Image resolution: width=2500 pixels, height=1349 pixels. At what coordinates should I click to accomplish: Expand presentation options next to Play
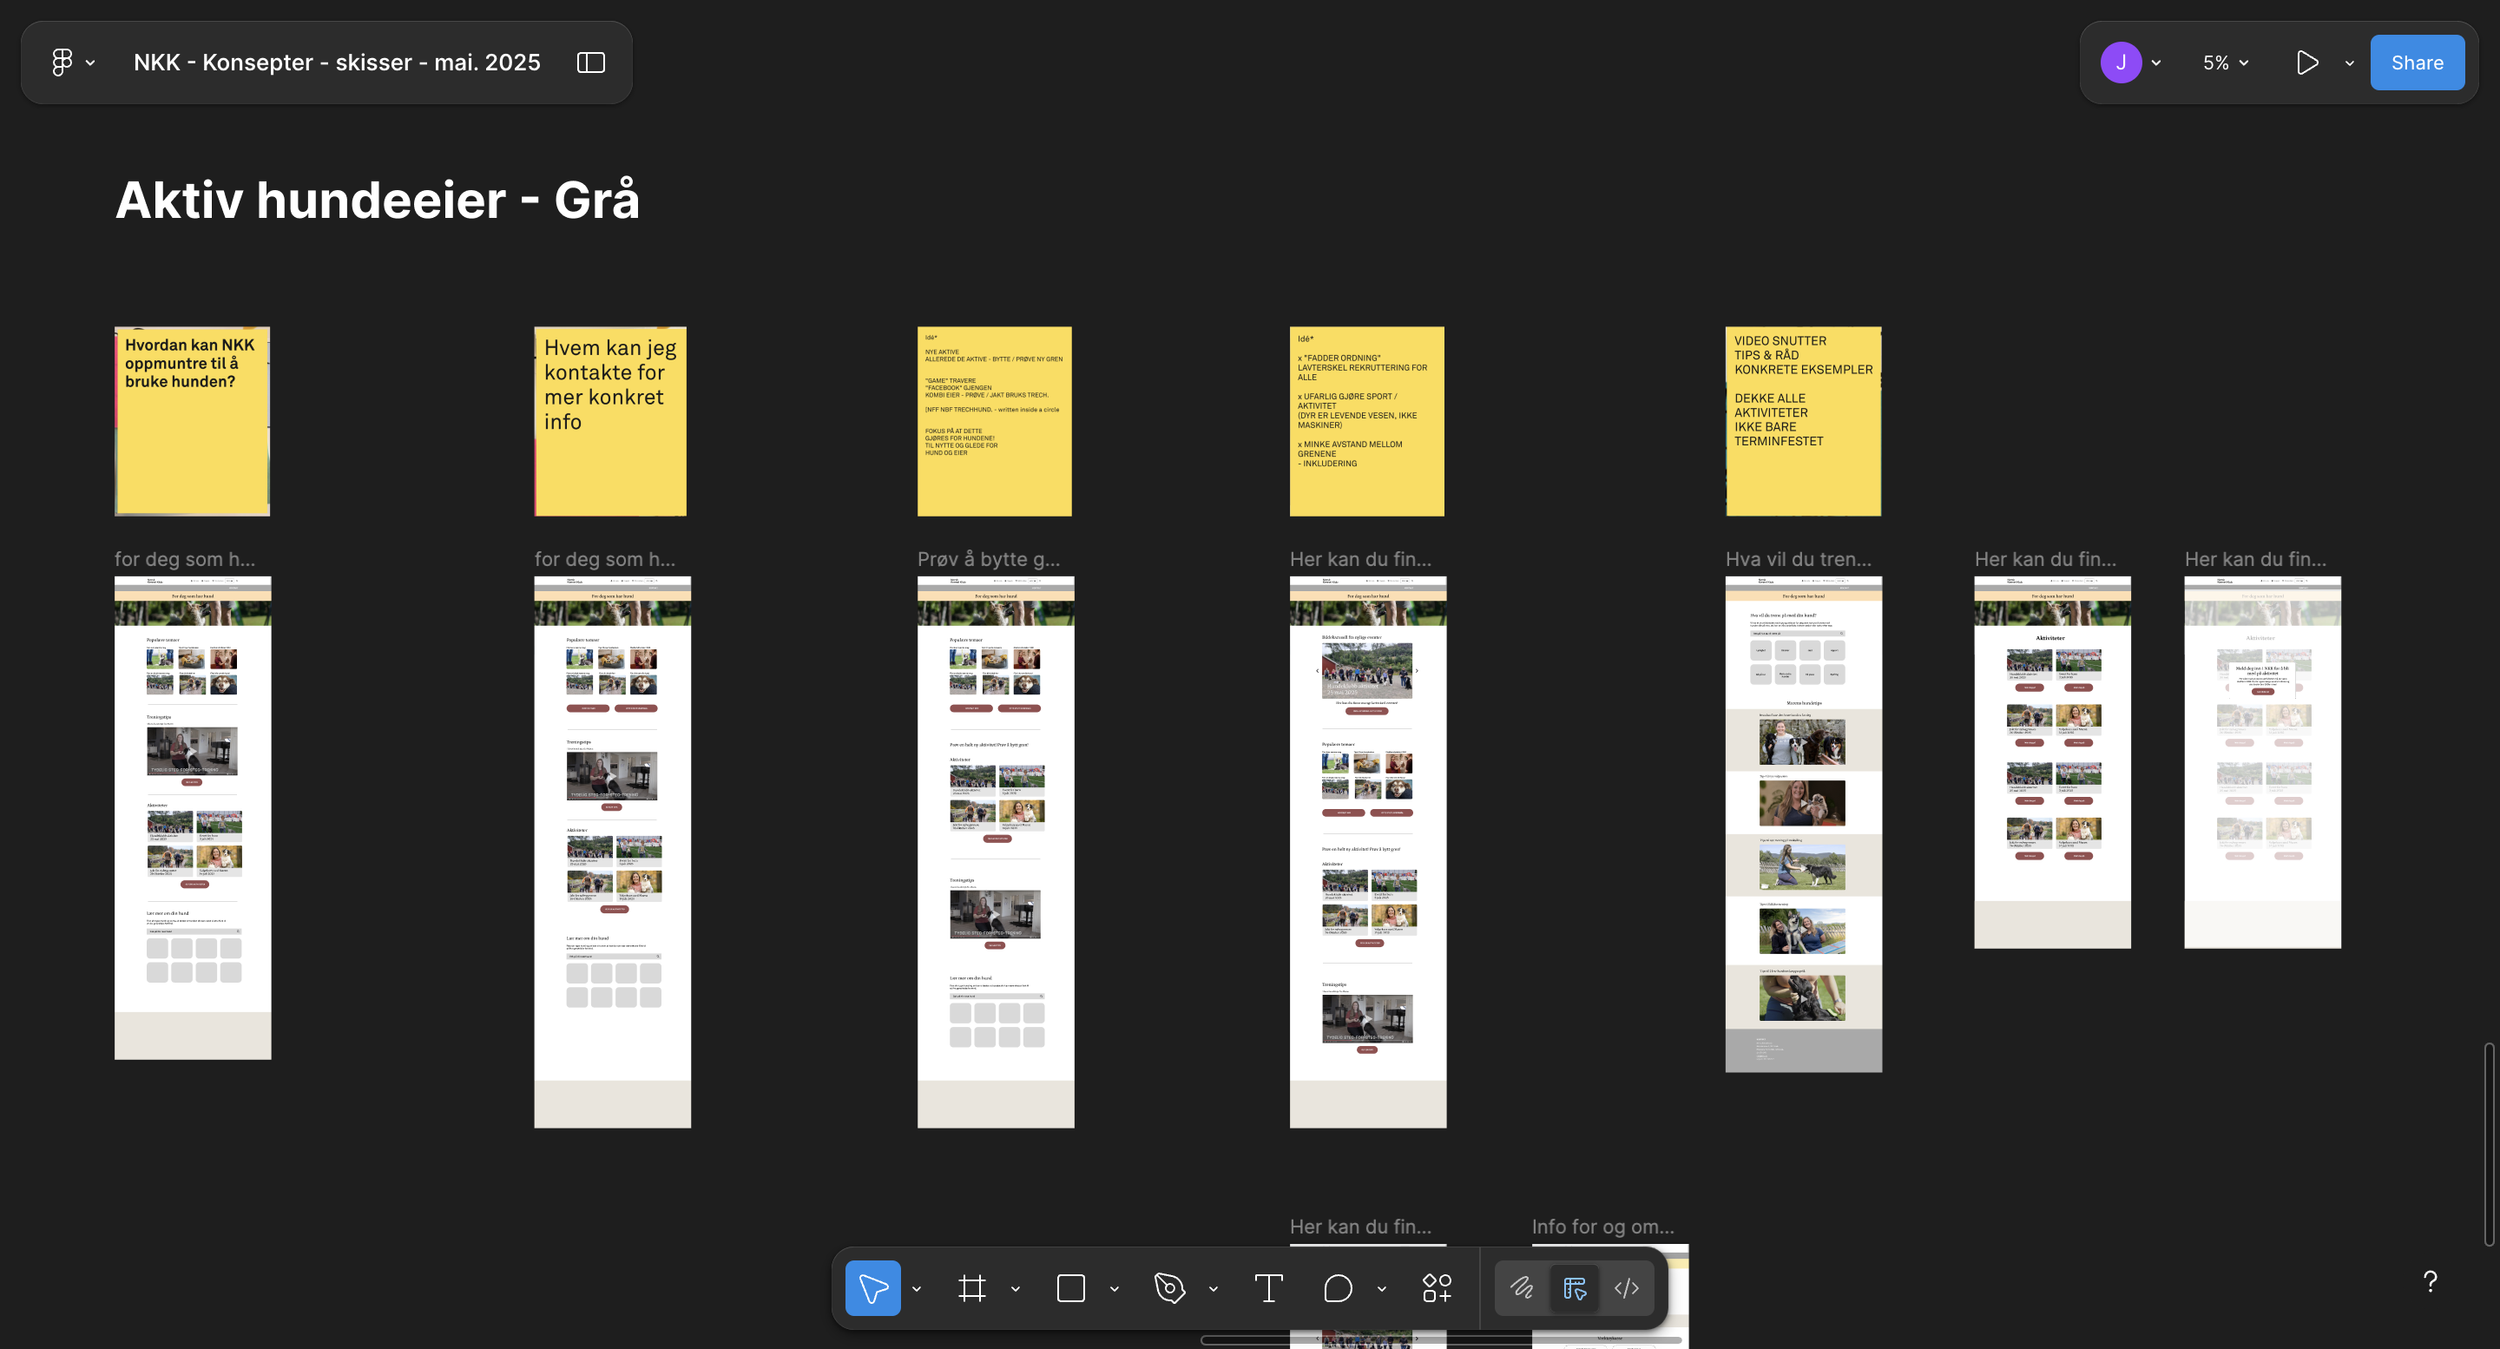tap(2349, 63)
